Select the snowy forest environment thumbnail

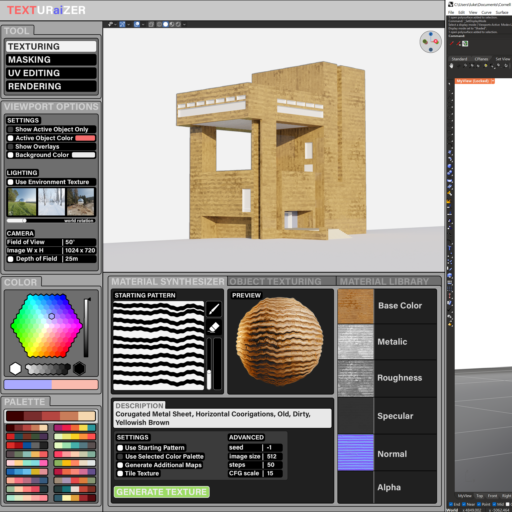pyautogui.click(x=52, y=202)
